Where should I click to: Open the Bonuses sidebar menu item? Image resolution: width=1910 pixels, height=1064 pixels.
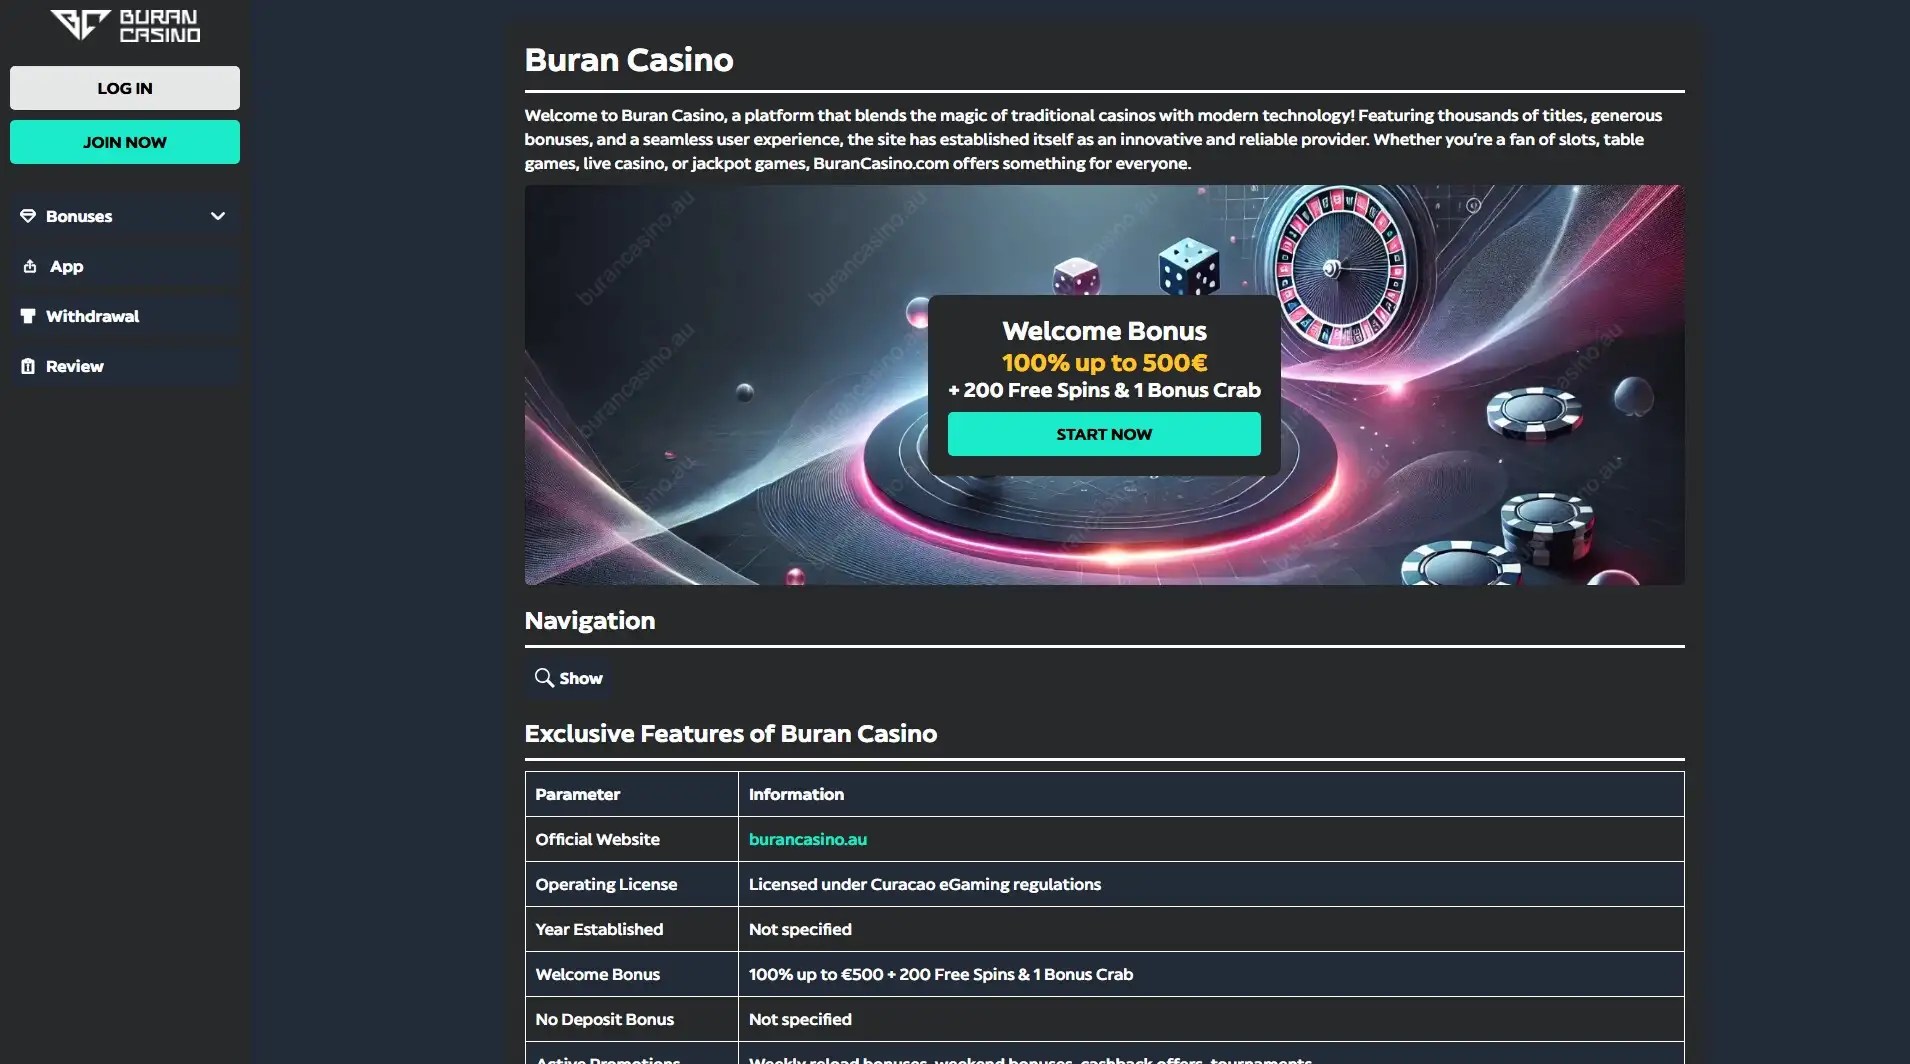(x=125, y=216)
